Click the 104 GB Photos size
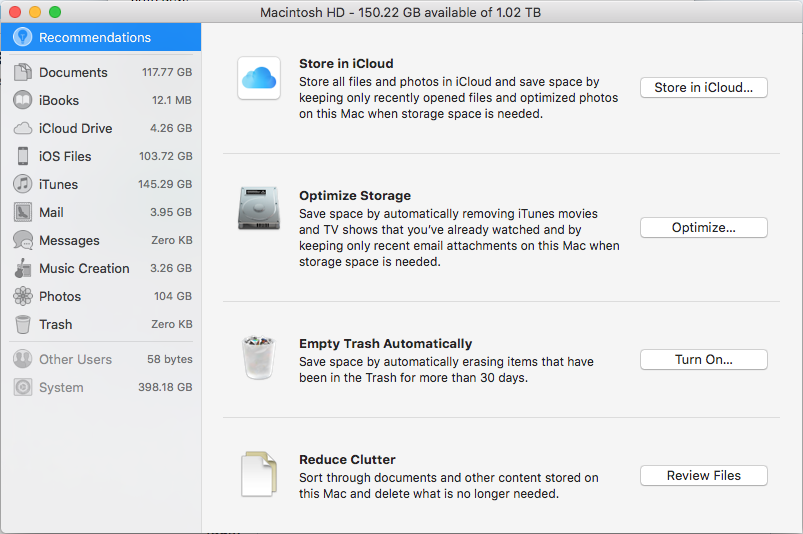803x534 pixels. [x=173, y=296]
